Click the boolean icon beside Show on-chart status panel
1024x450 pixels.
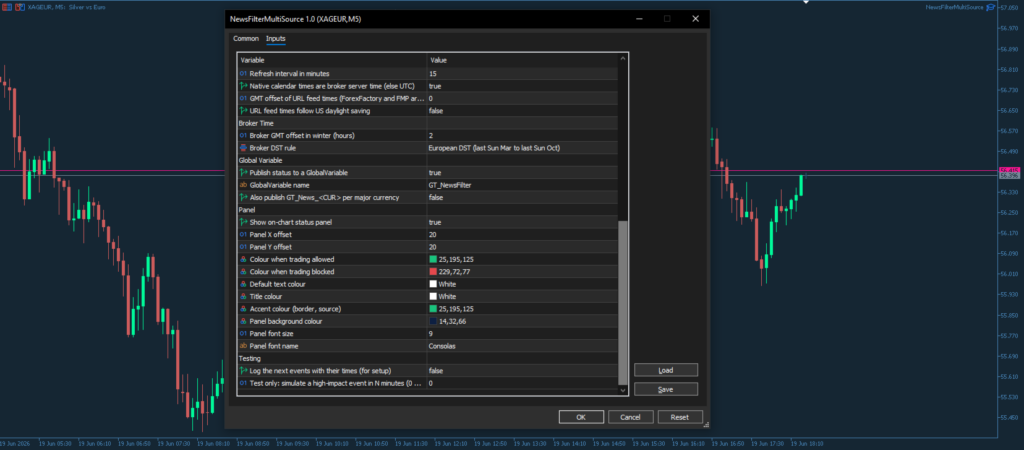[x=243, y=222]
